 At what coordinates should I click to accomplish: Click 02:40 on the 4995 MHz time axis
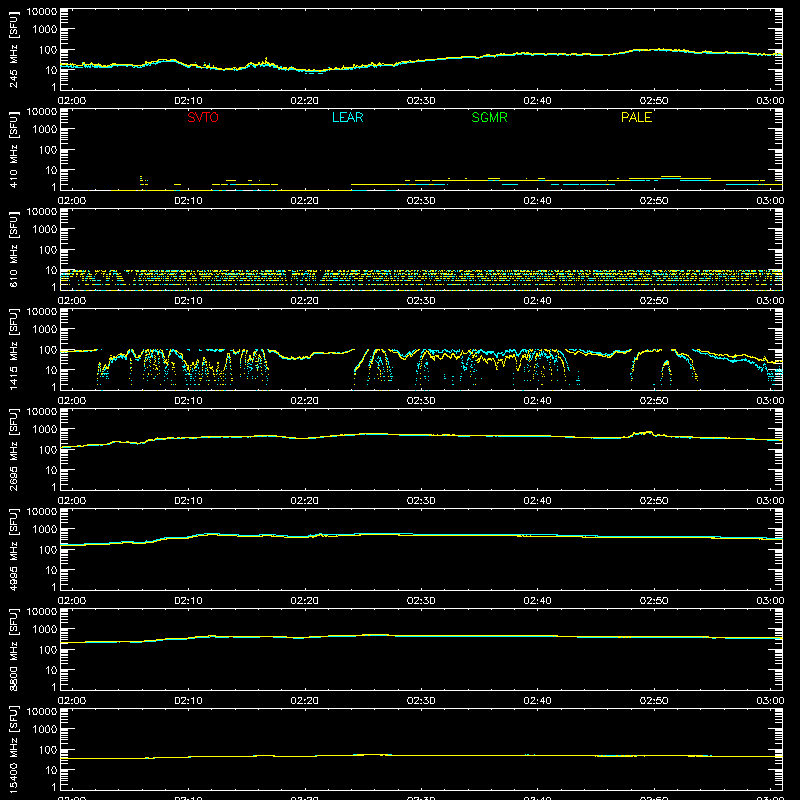[537, 601]
